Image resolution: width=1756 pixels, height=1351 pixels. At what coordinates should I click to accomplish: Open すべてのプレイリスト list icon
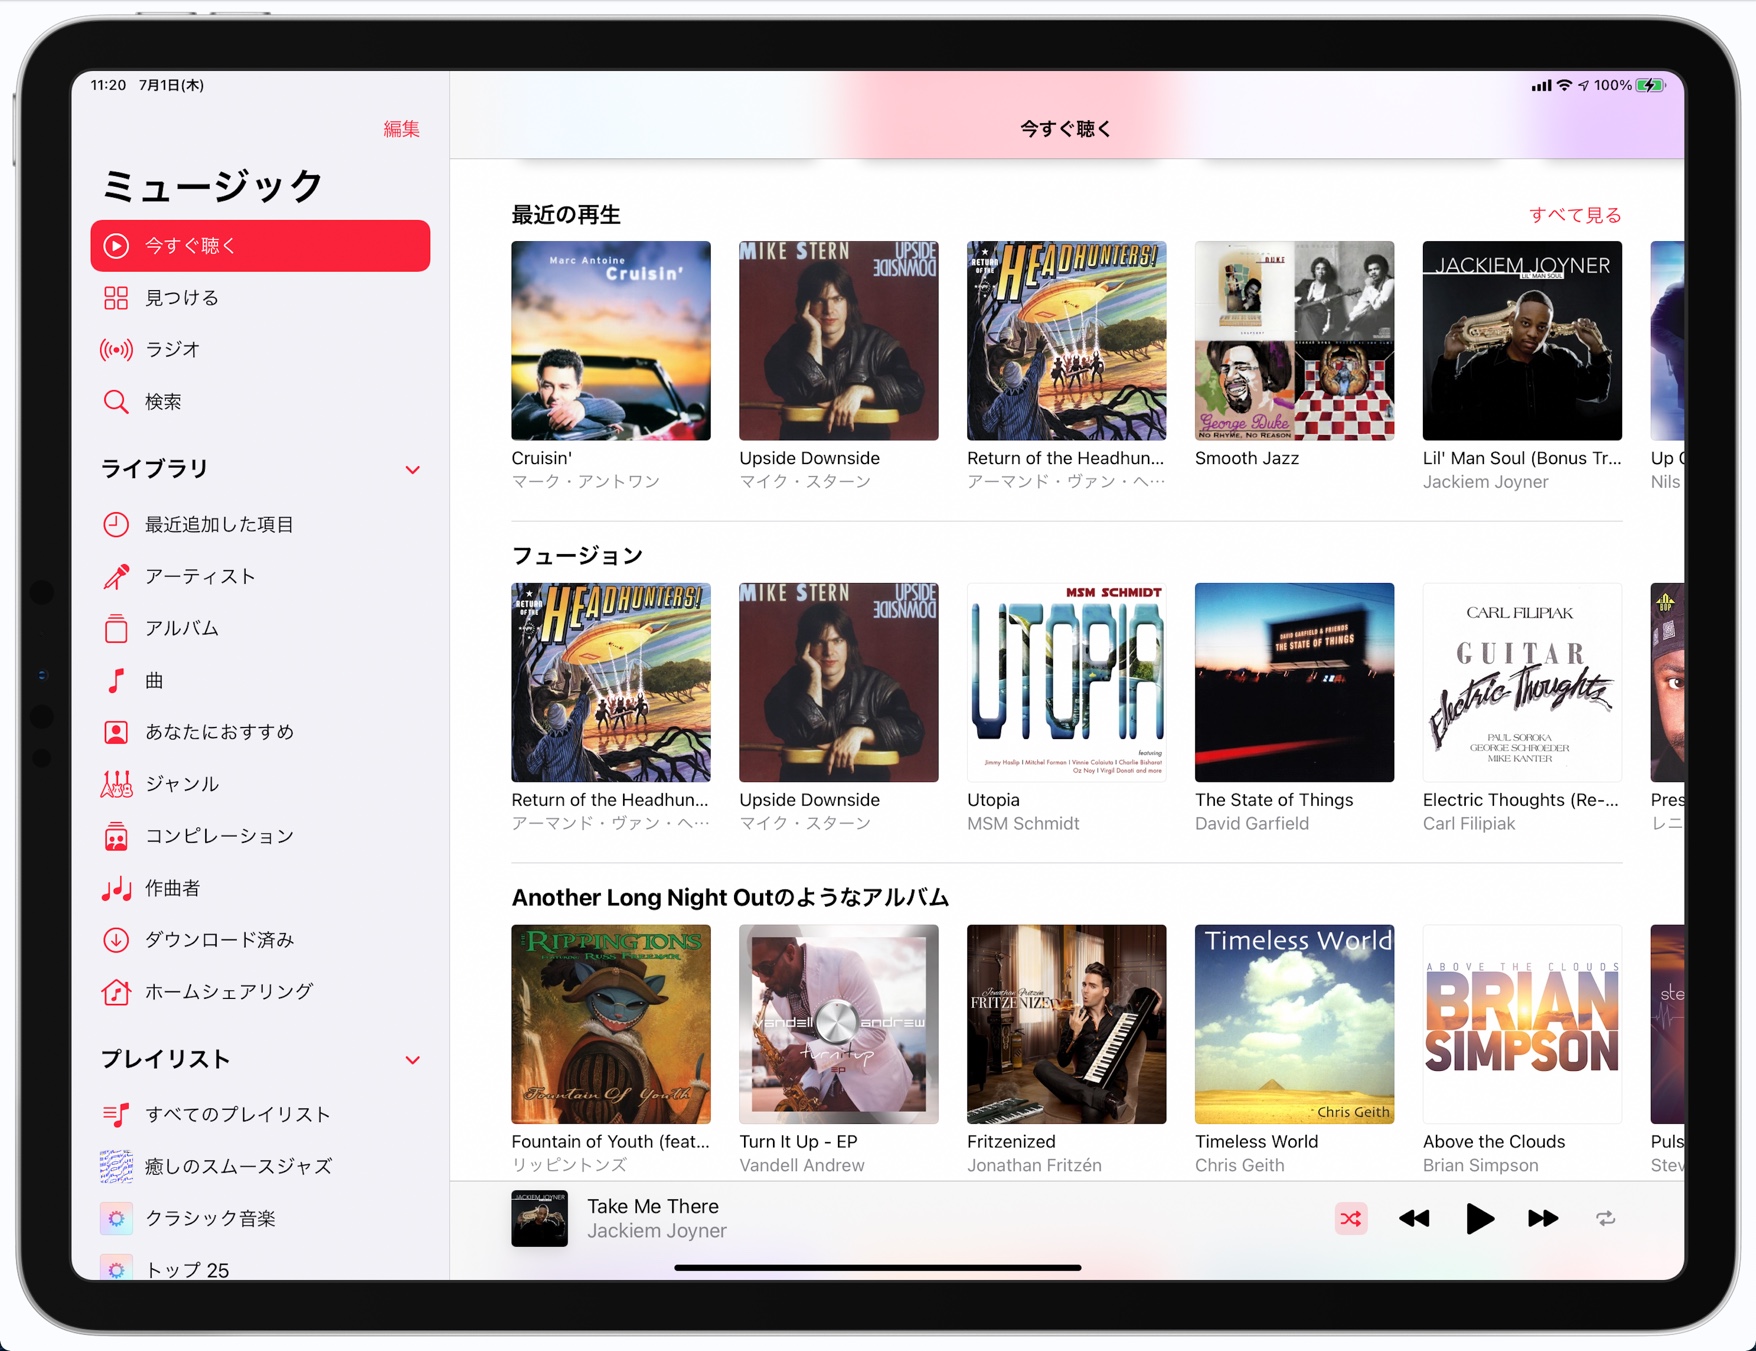pos(116,1114)
